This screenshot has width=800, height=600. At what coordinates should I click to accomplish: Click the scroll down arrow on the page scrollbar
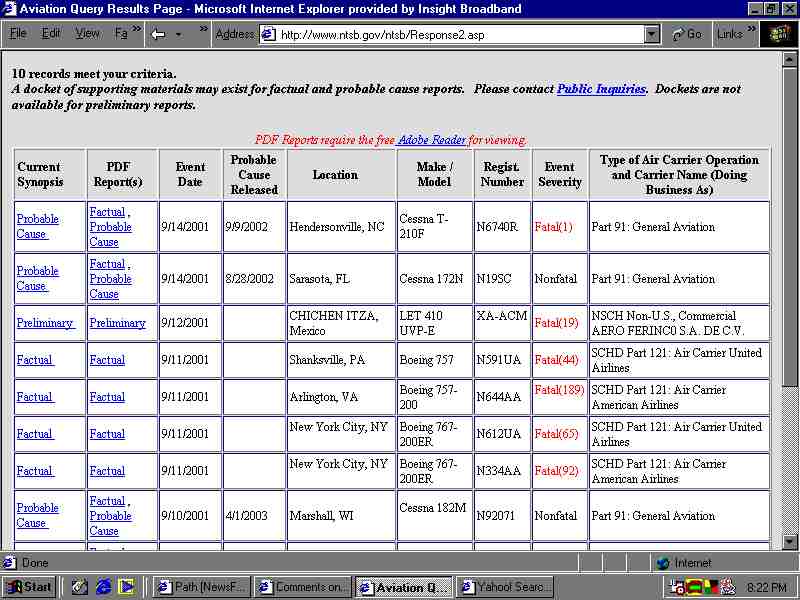coord(790,542)
